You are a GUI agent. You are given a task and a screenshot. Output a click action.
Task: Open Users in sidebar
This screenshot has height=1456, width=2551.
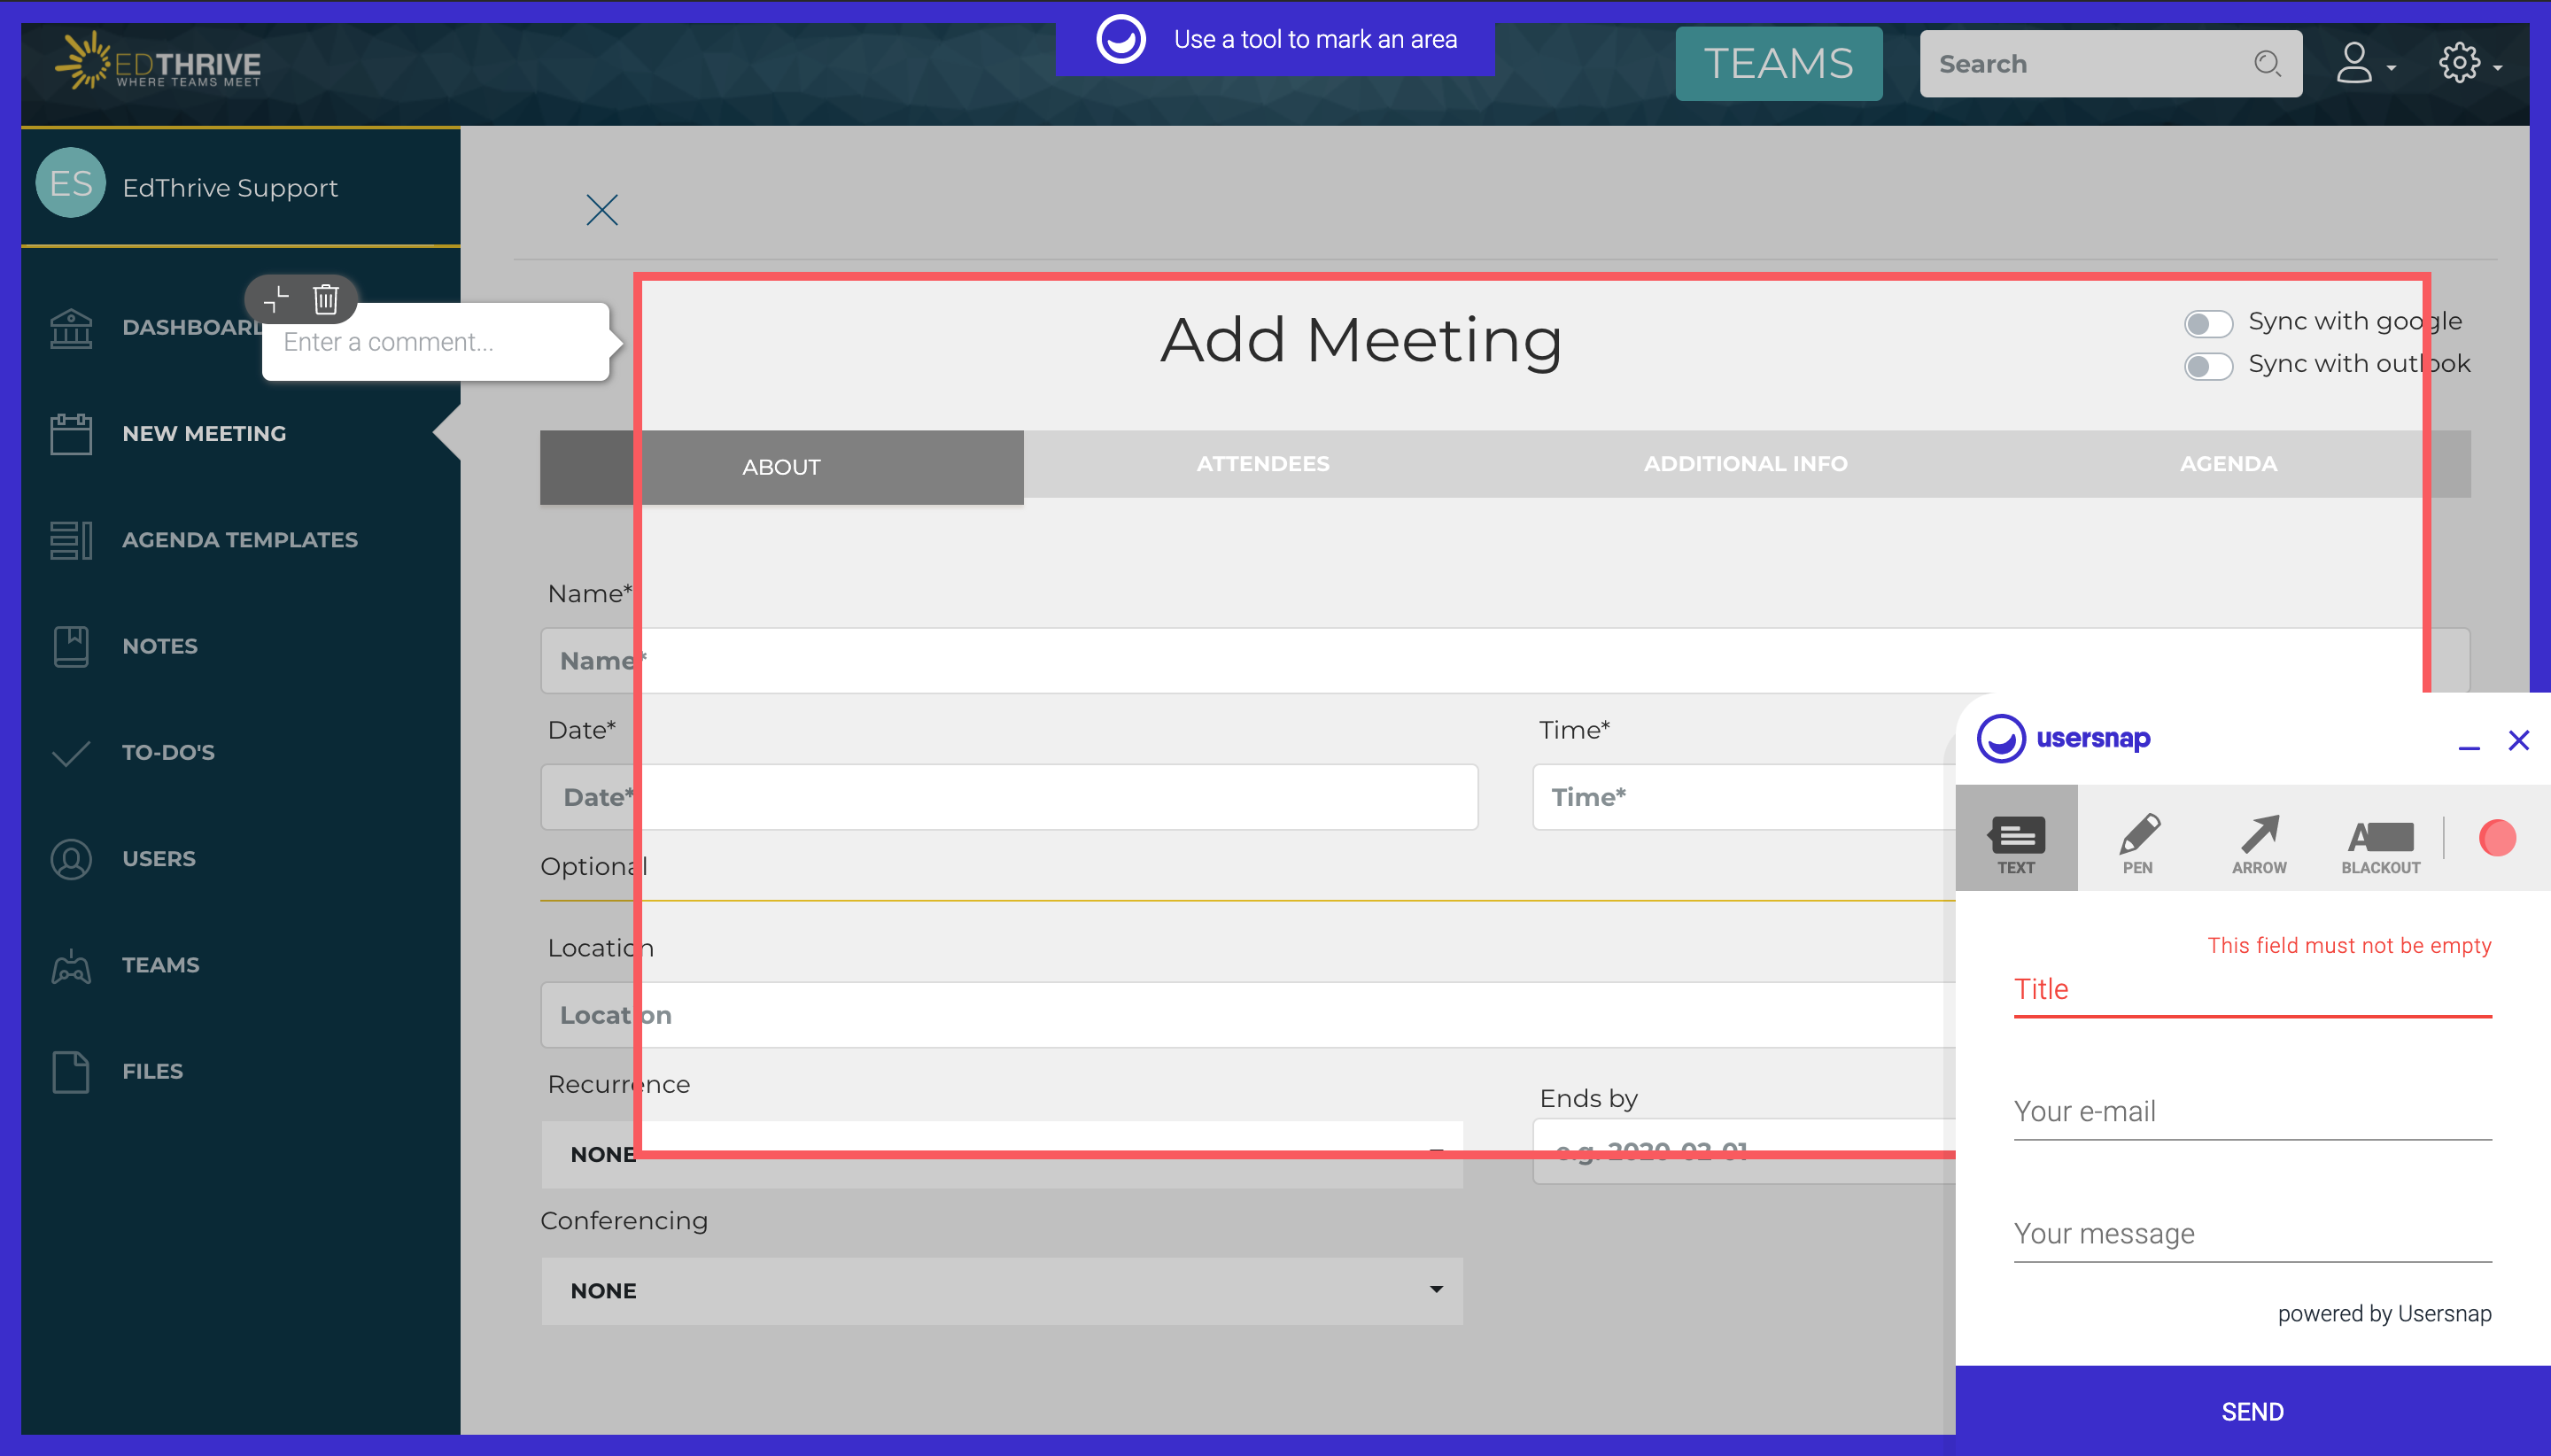click(159, 859)
